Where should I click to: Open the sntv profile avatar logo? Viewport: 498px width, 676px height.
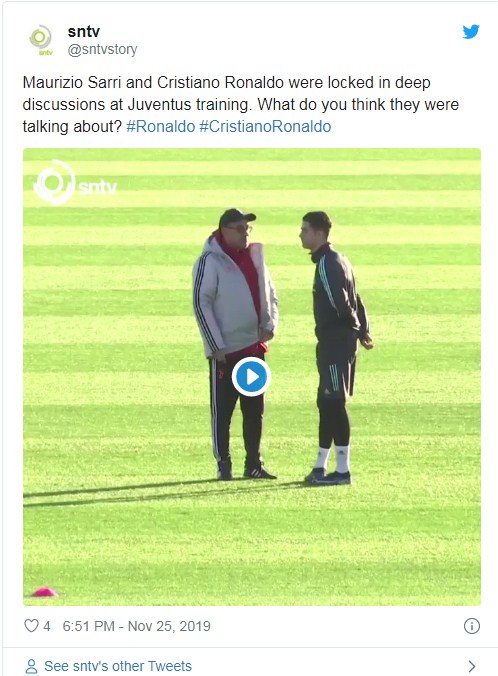[x=41, y=40]
